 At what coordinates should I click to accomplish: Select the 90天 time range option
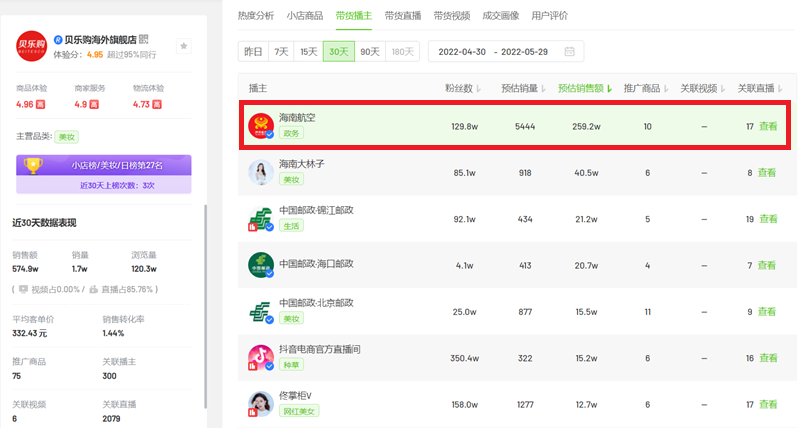point(370,52)
